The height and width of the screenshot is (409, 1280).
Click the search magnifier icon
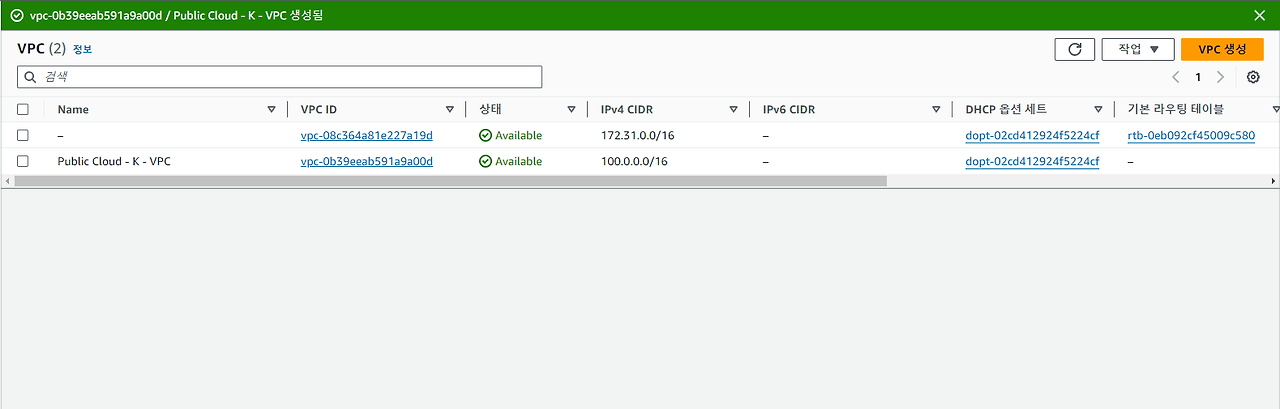[29, 77]
